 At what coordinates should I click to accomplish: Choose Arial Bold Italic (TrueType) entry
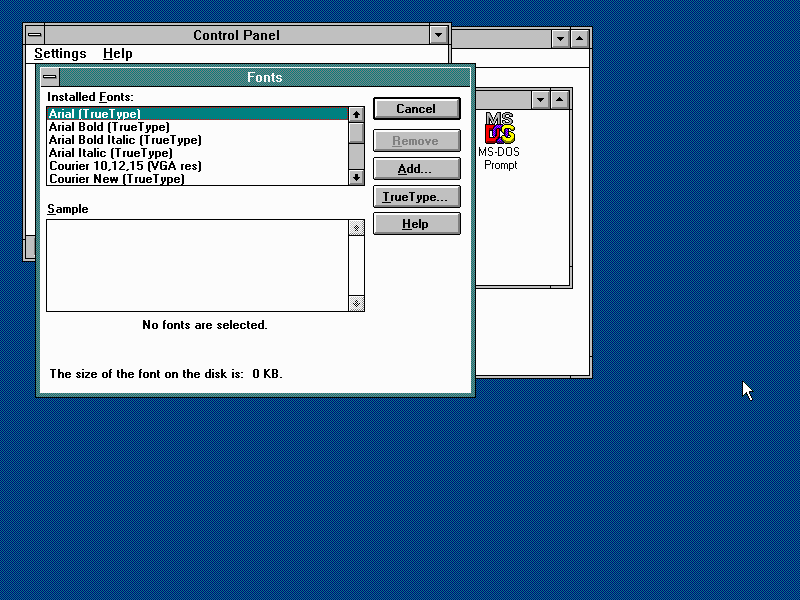(125, 140)
